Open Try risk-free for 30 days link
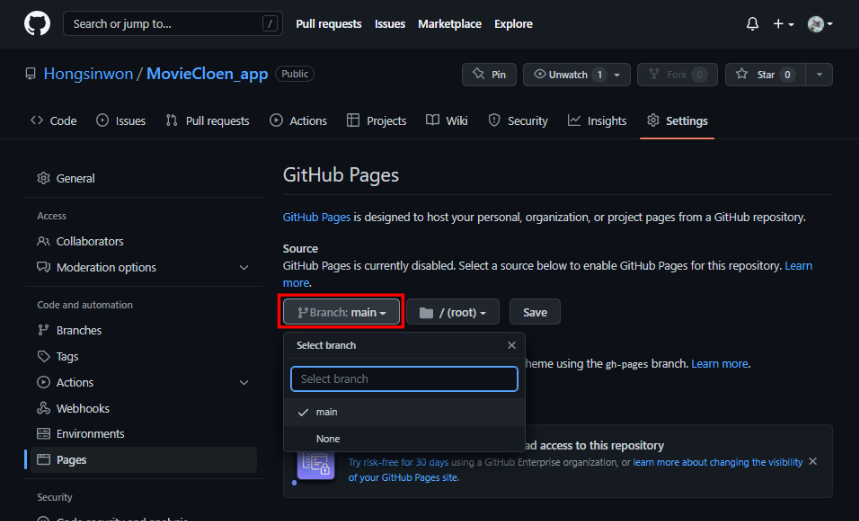 398,462
